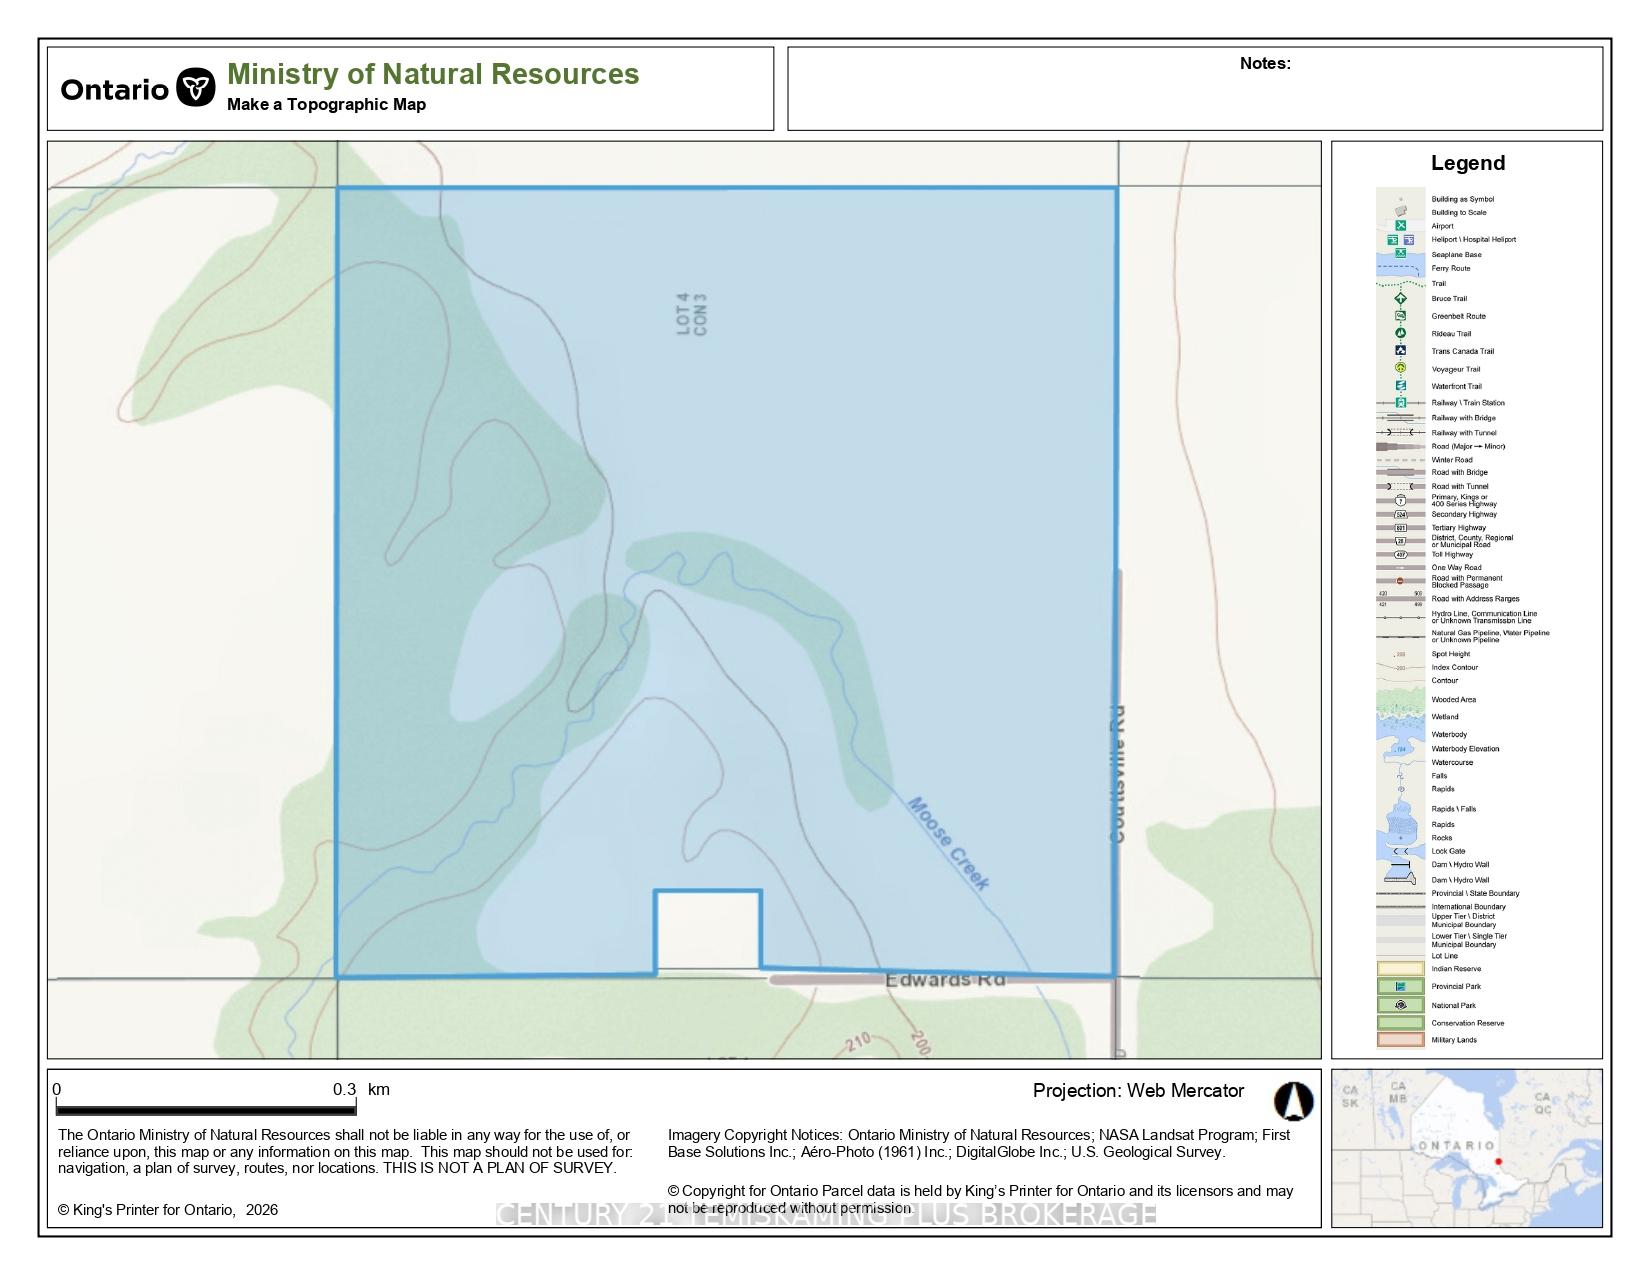The image size is (1650, 1275).
Task: Click "© King's Printer for Ontario, 2026" text
Action: click(x=168, y=1209)
